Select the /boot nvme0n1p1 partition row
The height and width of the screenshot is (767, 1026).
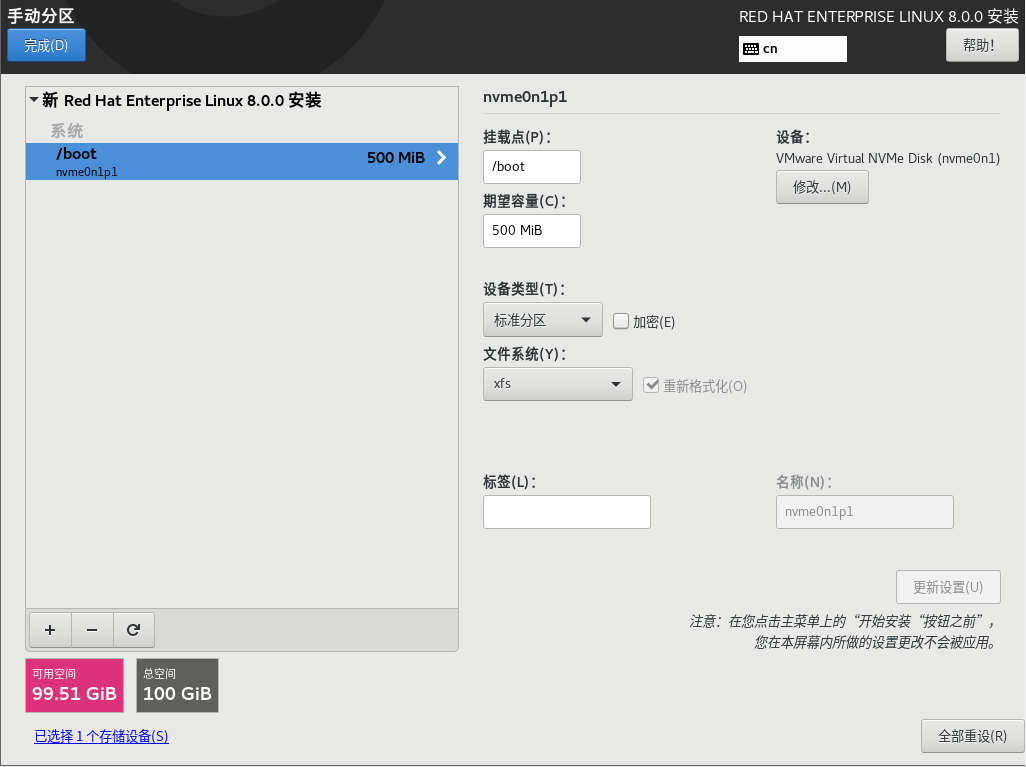coord(241,161)
